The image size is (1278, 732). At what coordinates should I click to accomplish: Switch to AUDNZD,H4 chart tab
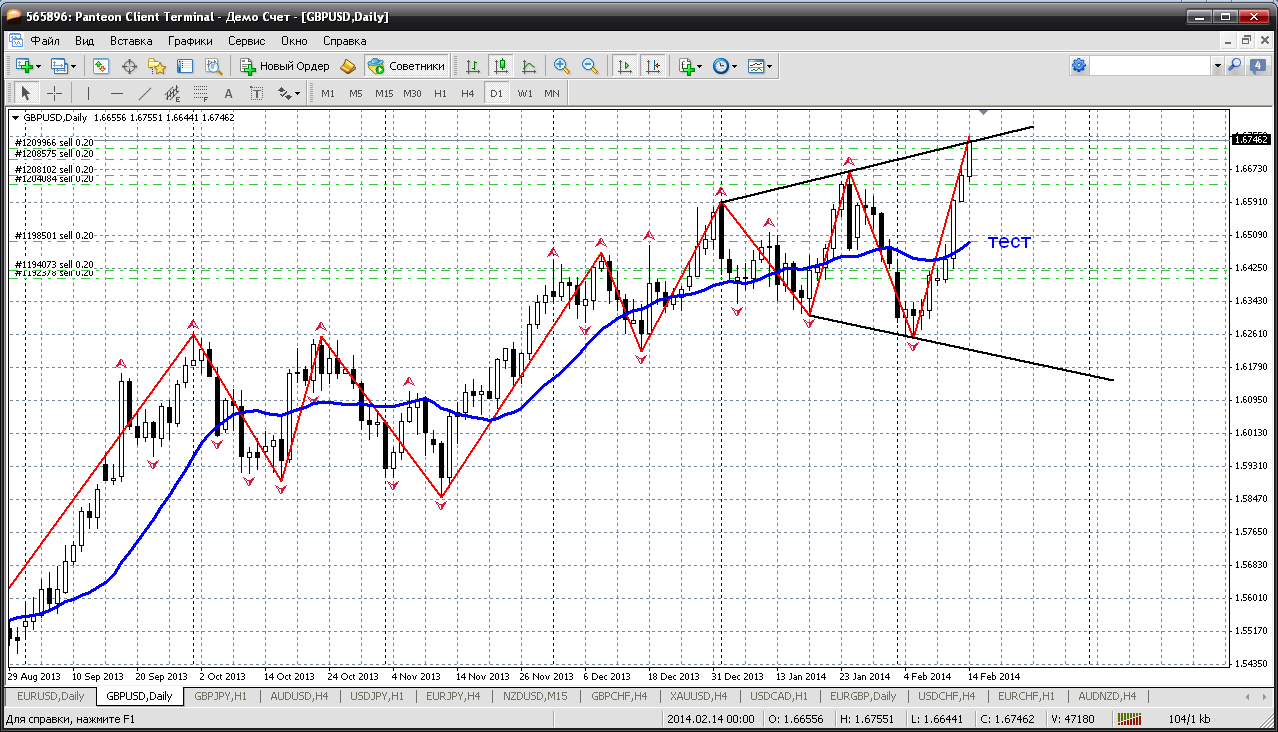click(1106, 696)
